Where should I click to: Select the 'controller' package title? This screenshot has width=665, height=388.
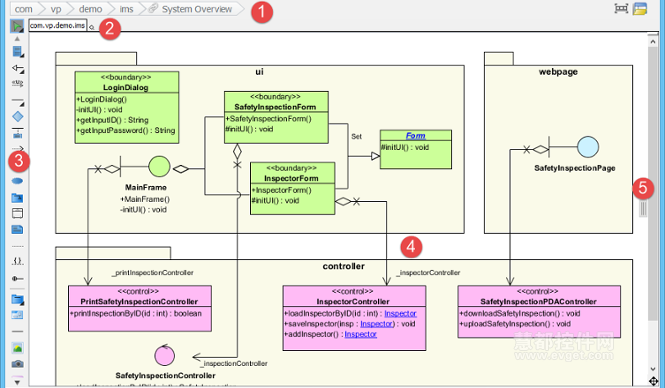click(344, 266)
